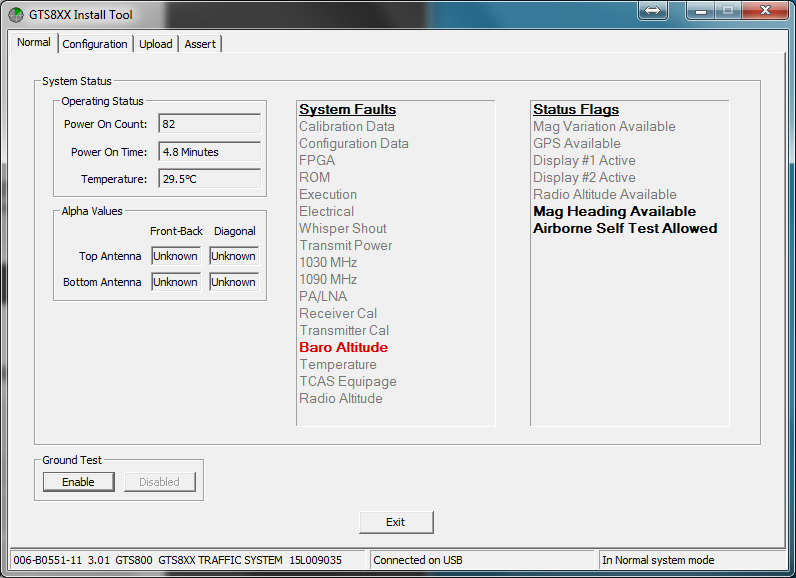Click the Status Flags heading
Screen dimensions: 796x578
[576, 110]
